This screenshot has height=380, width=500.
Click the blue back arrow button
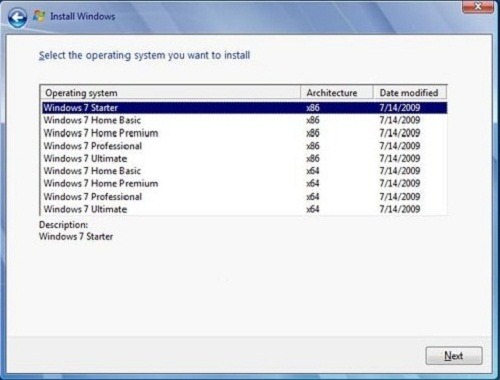tap(17, 17)
